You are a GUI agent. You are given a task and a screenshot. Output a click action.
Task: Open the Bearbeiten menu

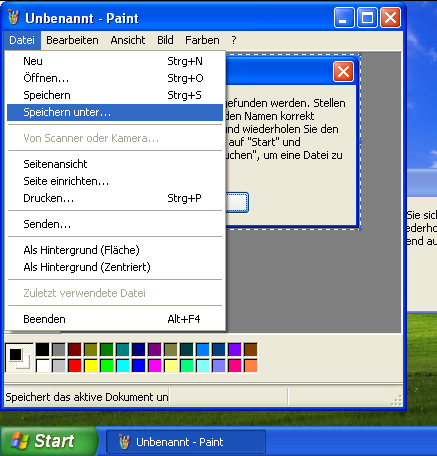point(72,40)
